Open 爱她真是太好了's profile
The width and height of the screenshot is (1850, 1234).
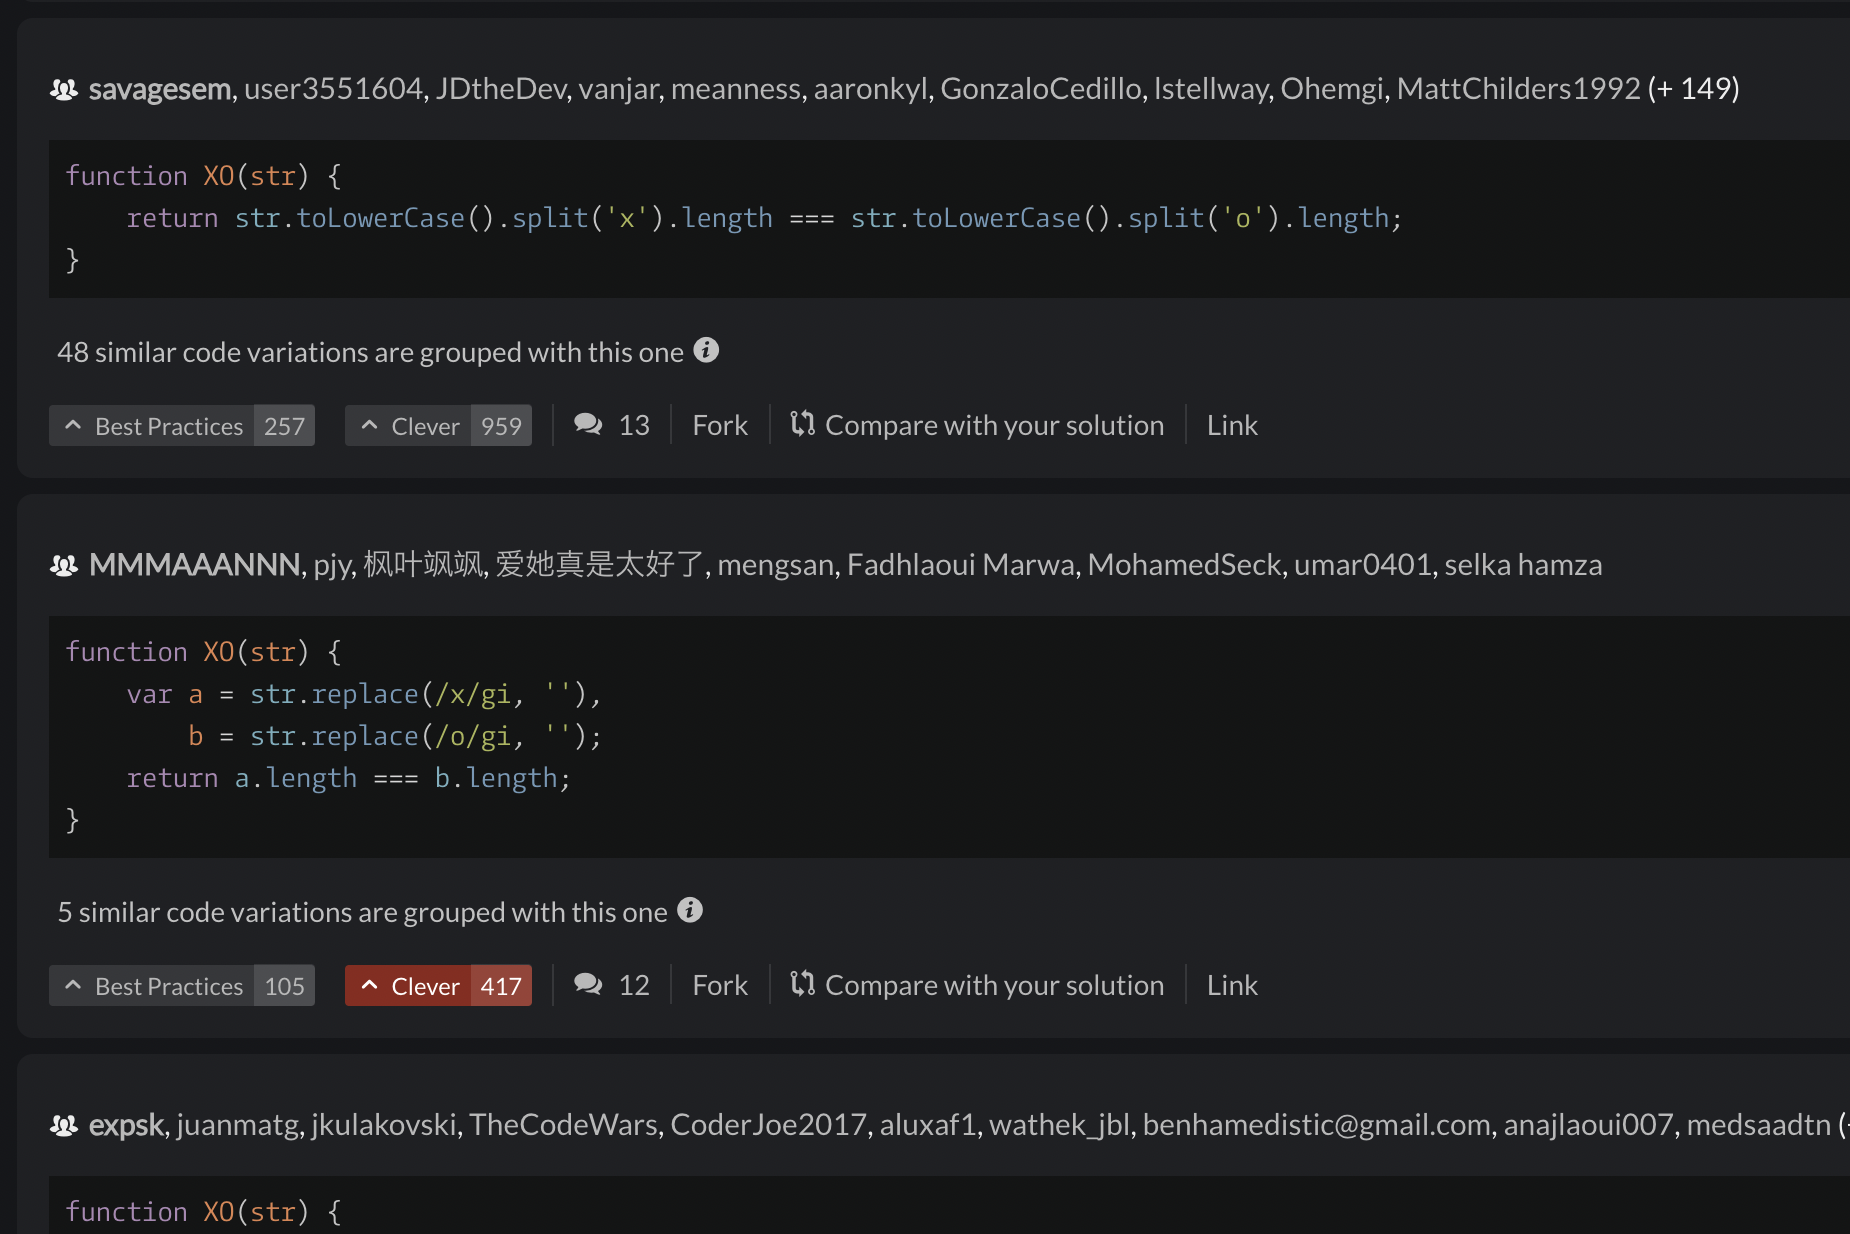tap(600, 565)
